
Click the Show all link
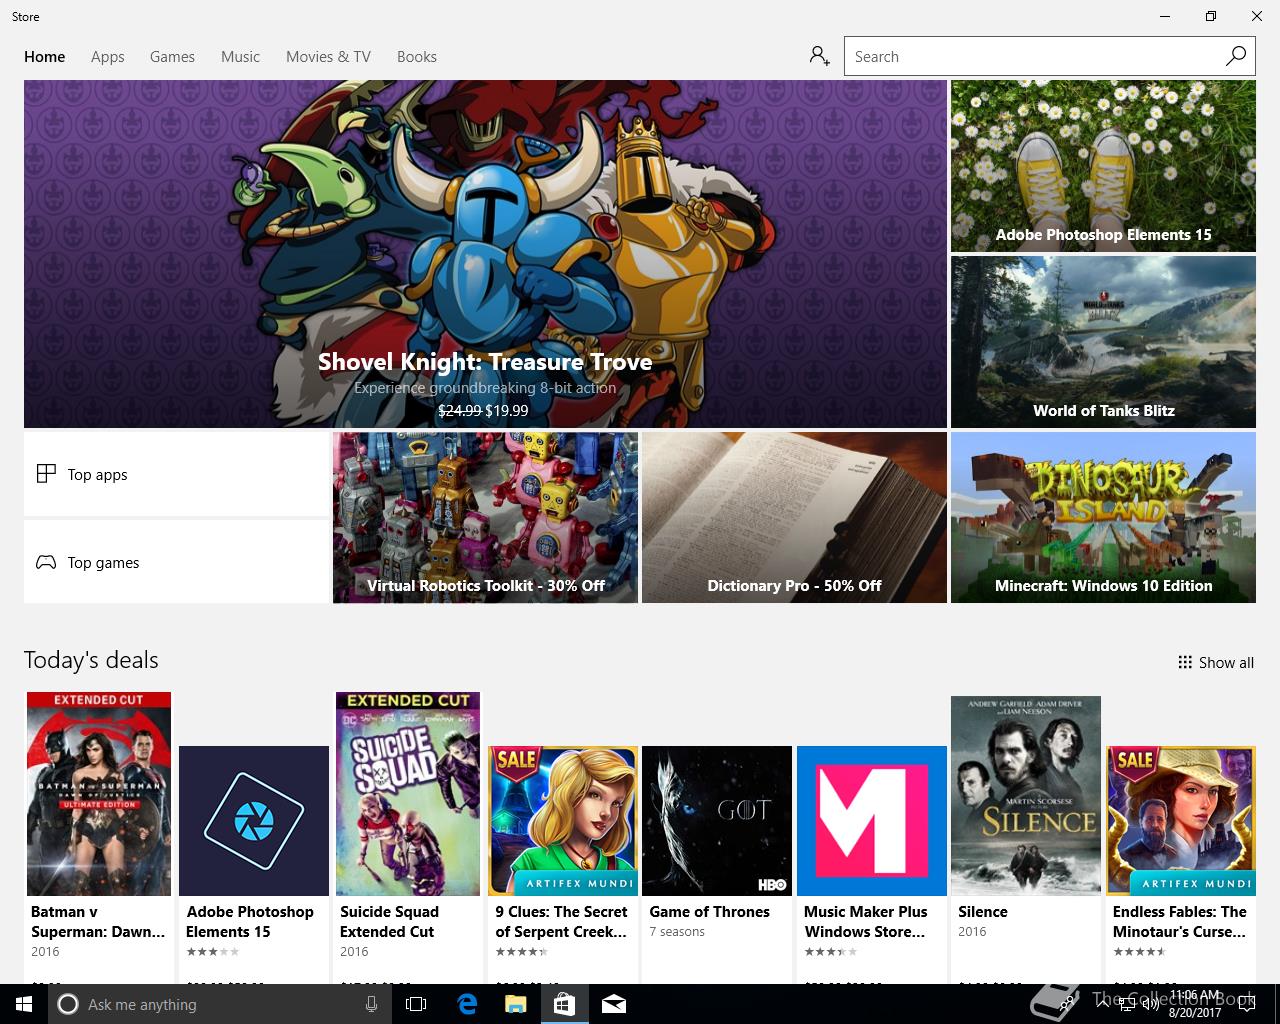1216,662
